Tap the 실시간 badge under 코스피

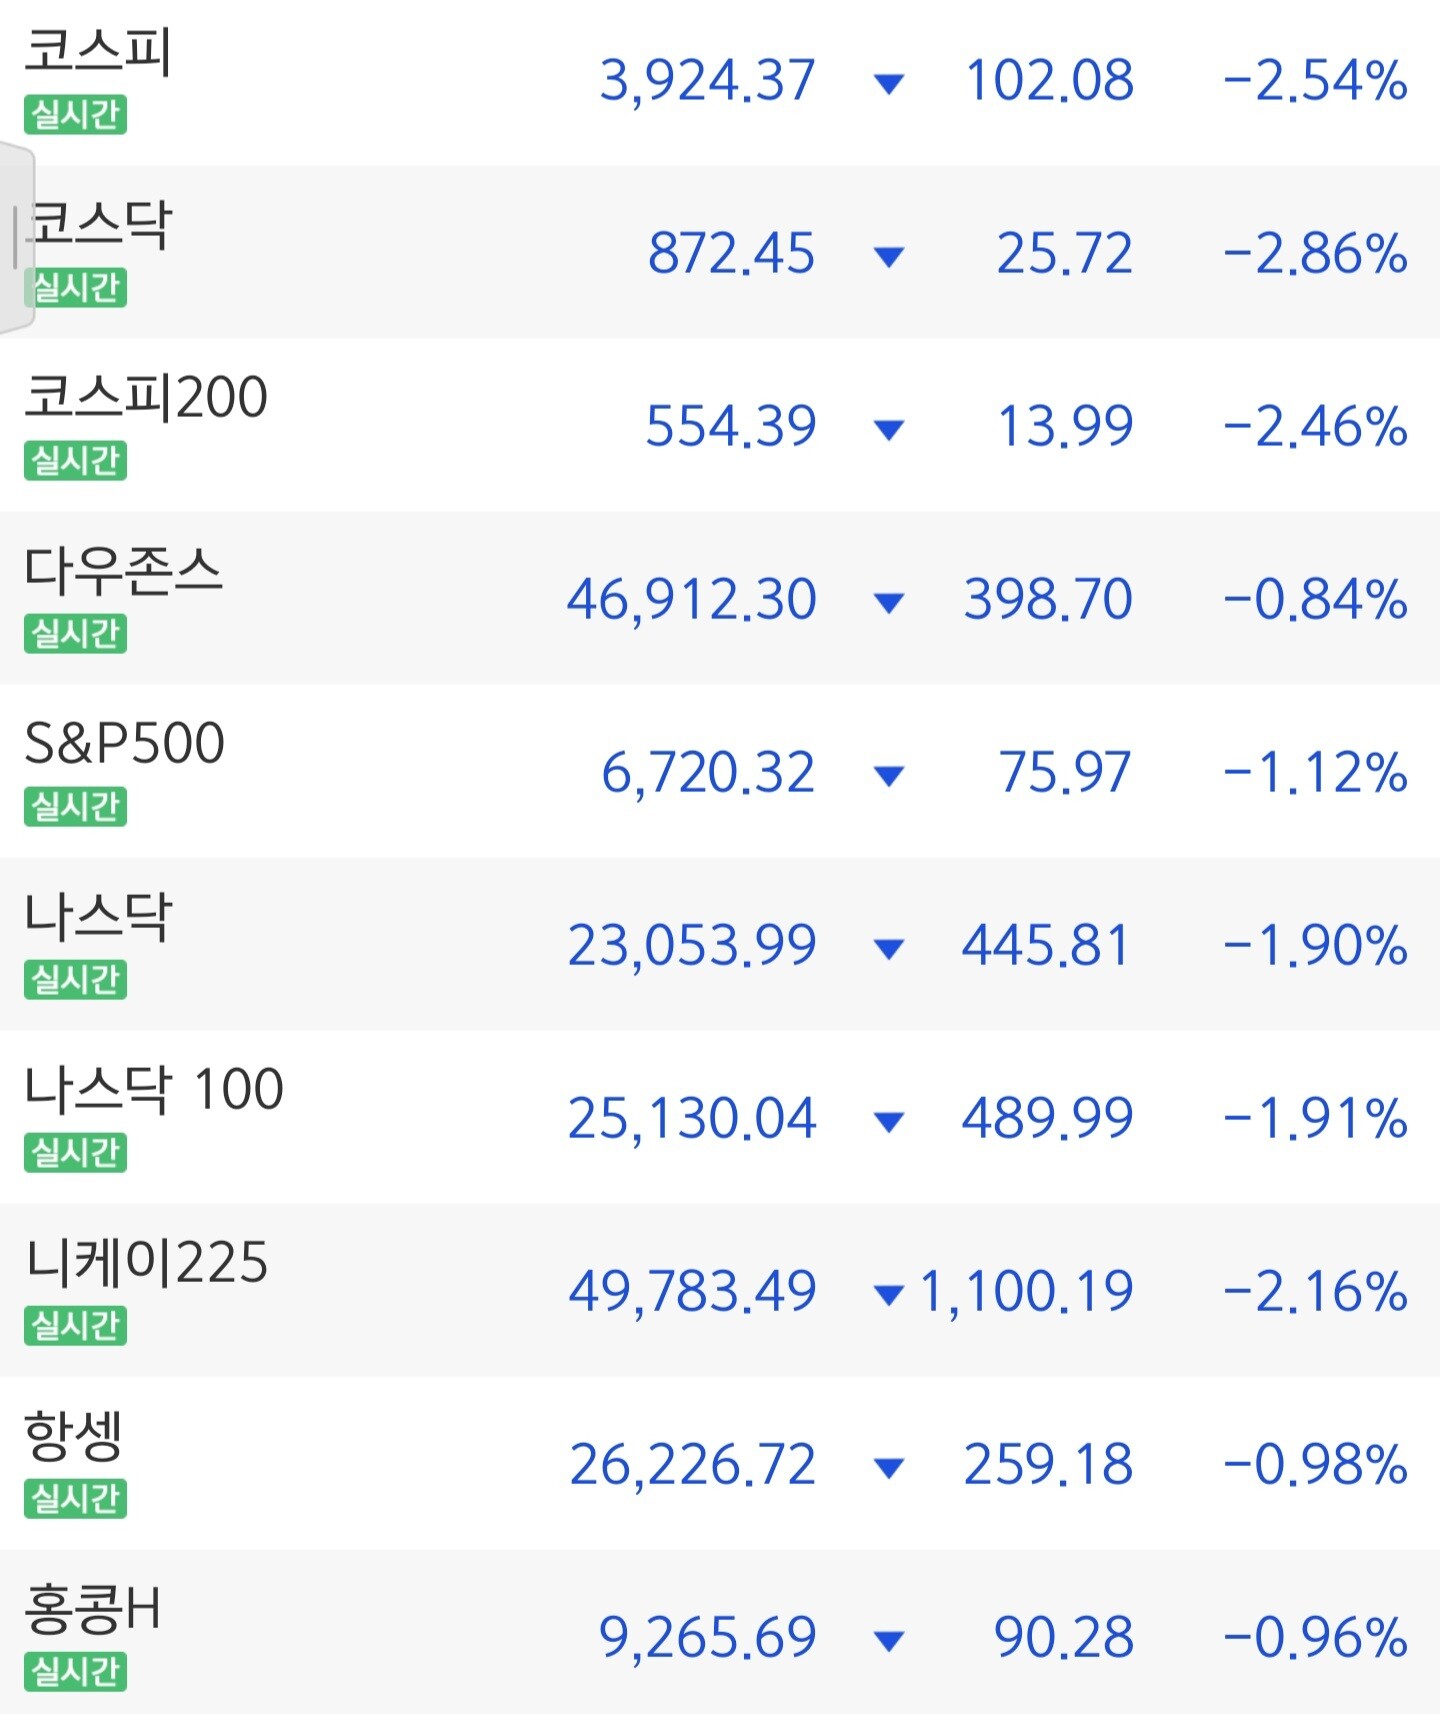coord(76,115)
